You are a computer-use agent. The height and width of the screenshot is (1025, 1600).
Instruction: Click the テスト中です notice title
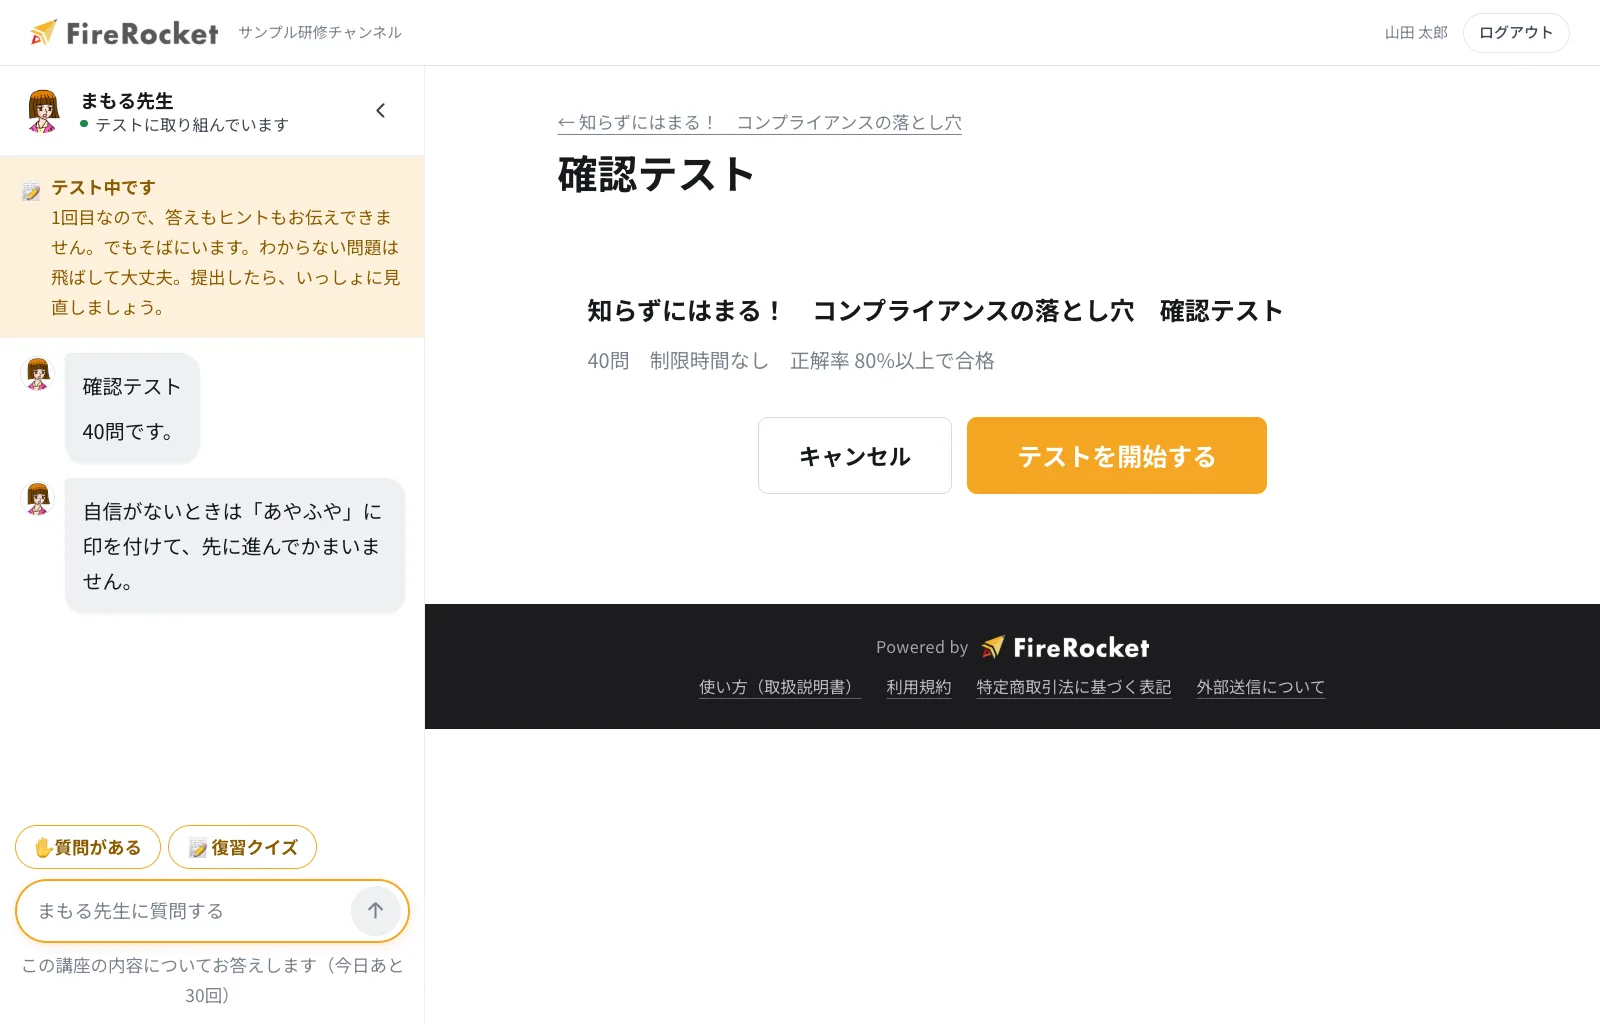pyautogui.click(x=104, y=188)
